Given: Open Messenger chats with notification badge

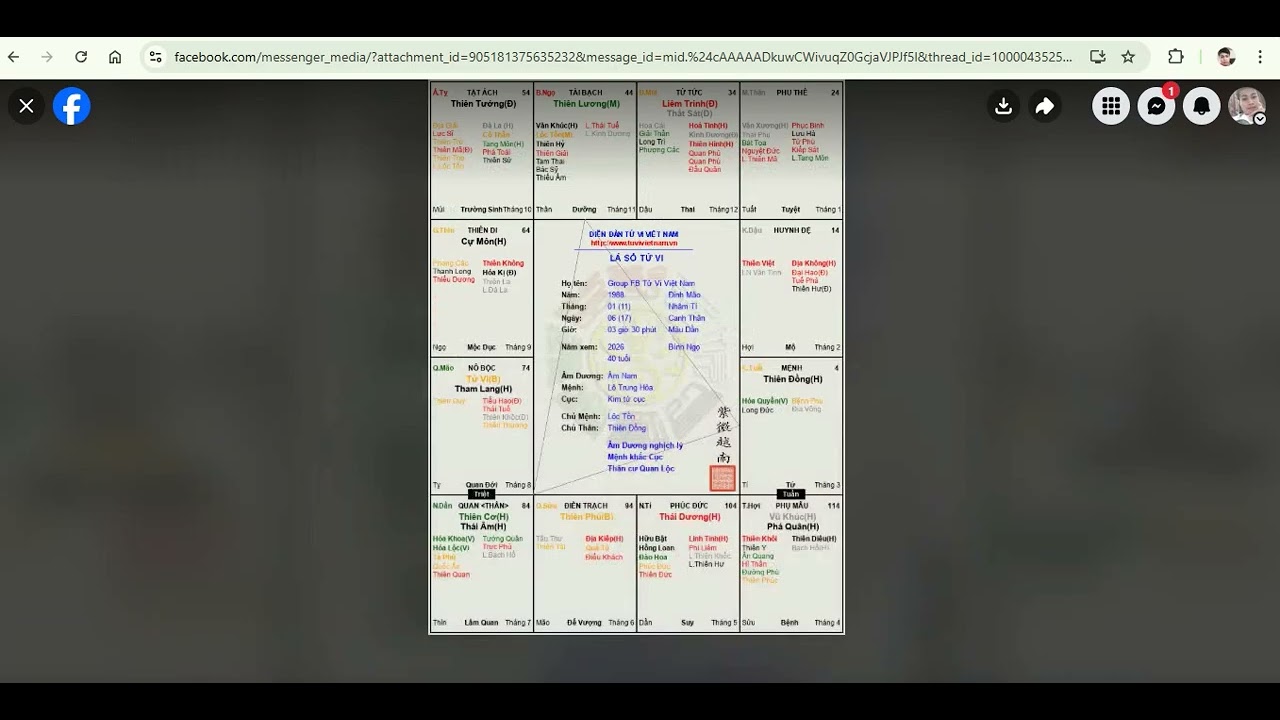Looking at the screenshot, I should [x=1157, y=106].
